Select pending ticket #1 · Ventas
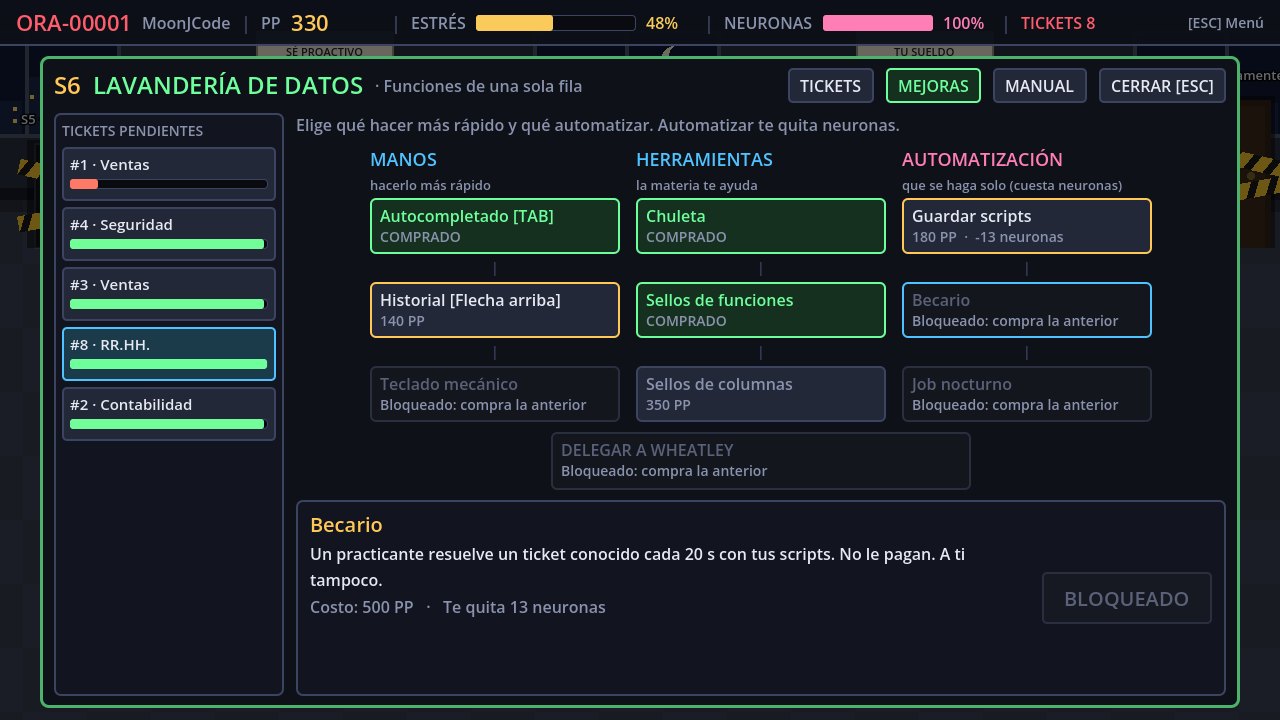1280x720 pixels. pos(169,174)
